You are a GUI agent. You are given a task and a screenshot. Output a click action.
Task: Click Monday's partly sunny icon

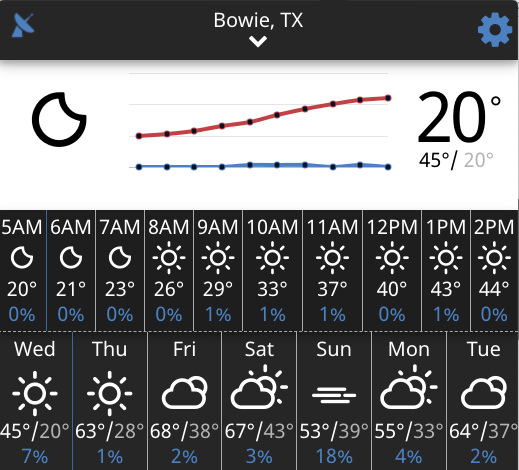click(409, 387)
